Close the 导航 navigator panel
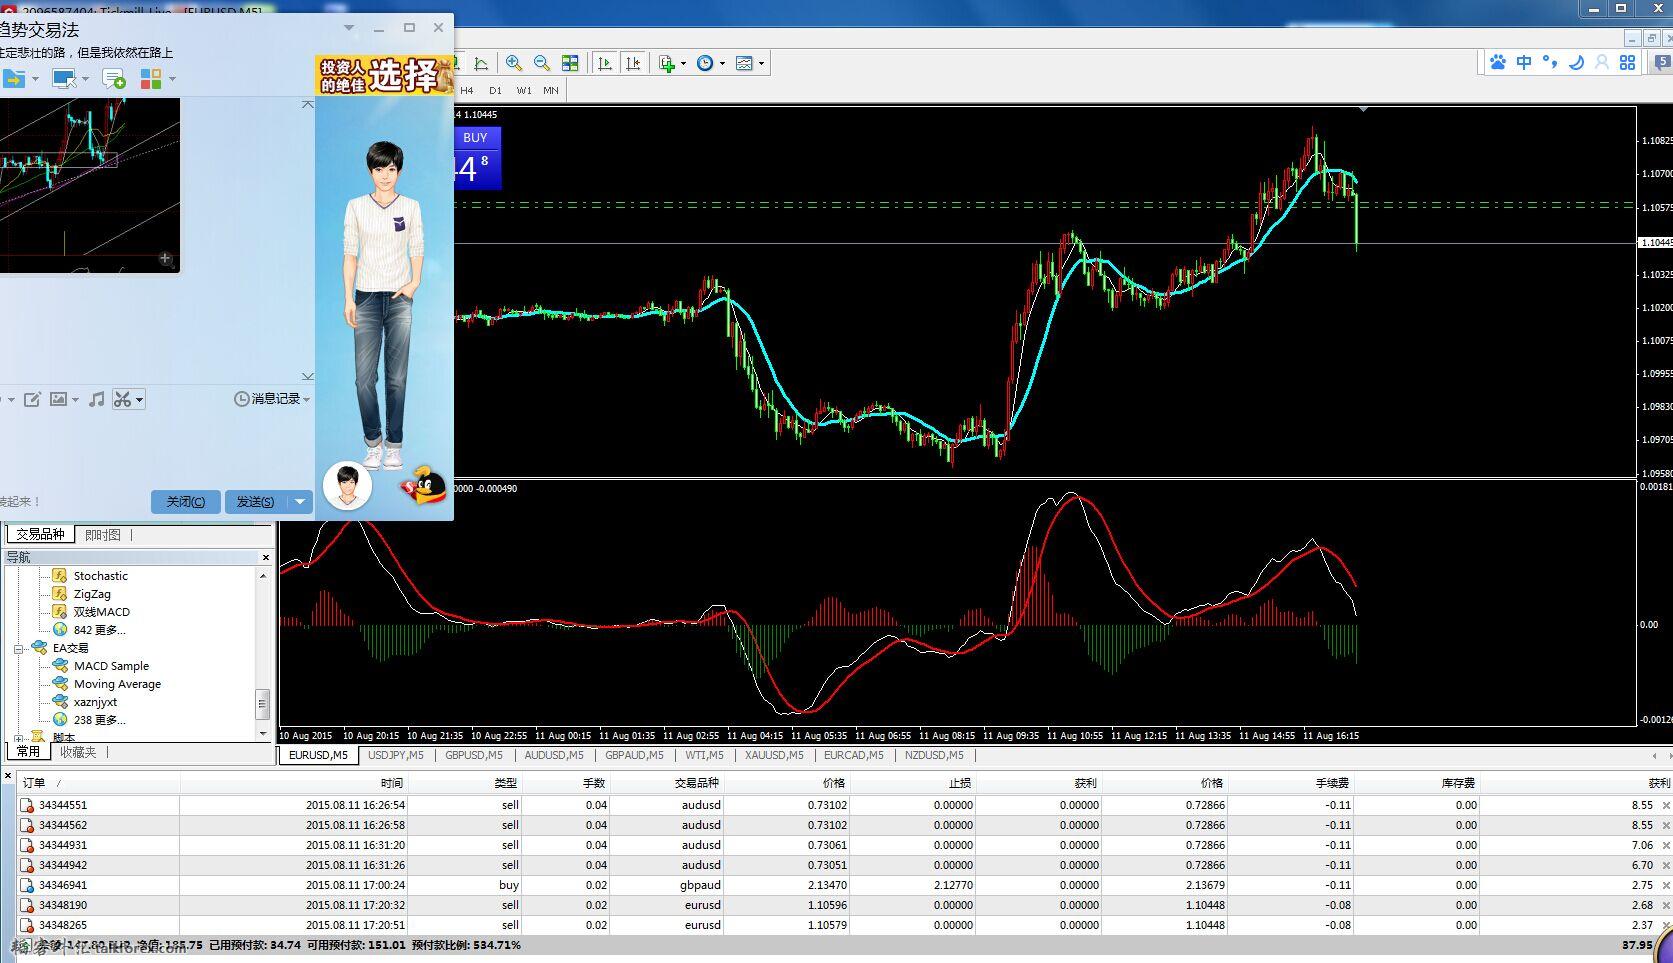This screenshot has height=963, width=1673. 266,557
